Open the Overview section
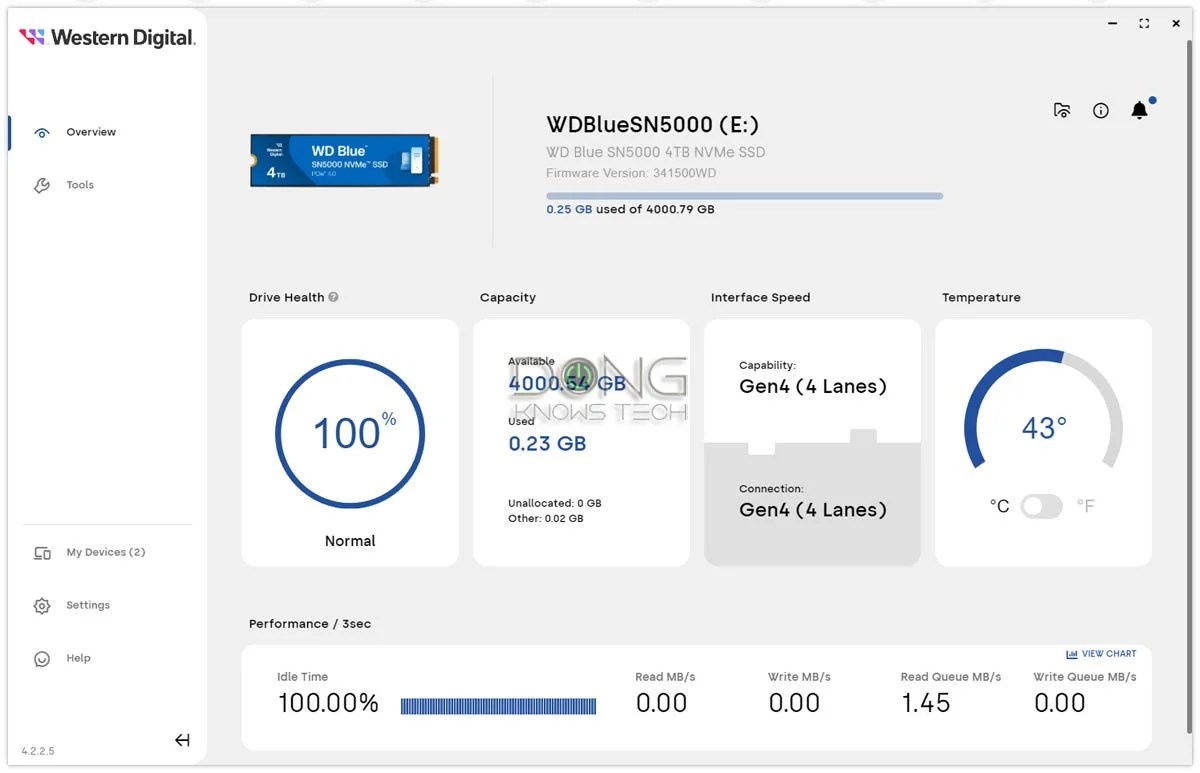1200x773 pixels. [91, 132]
